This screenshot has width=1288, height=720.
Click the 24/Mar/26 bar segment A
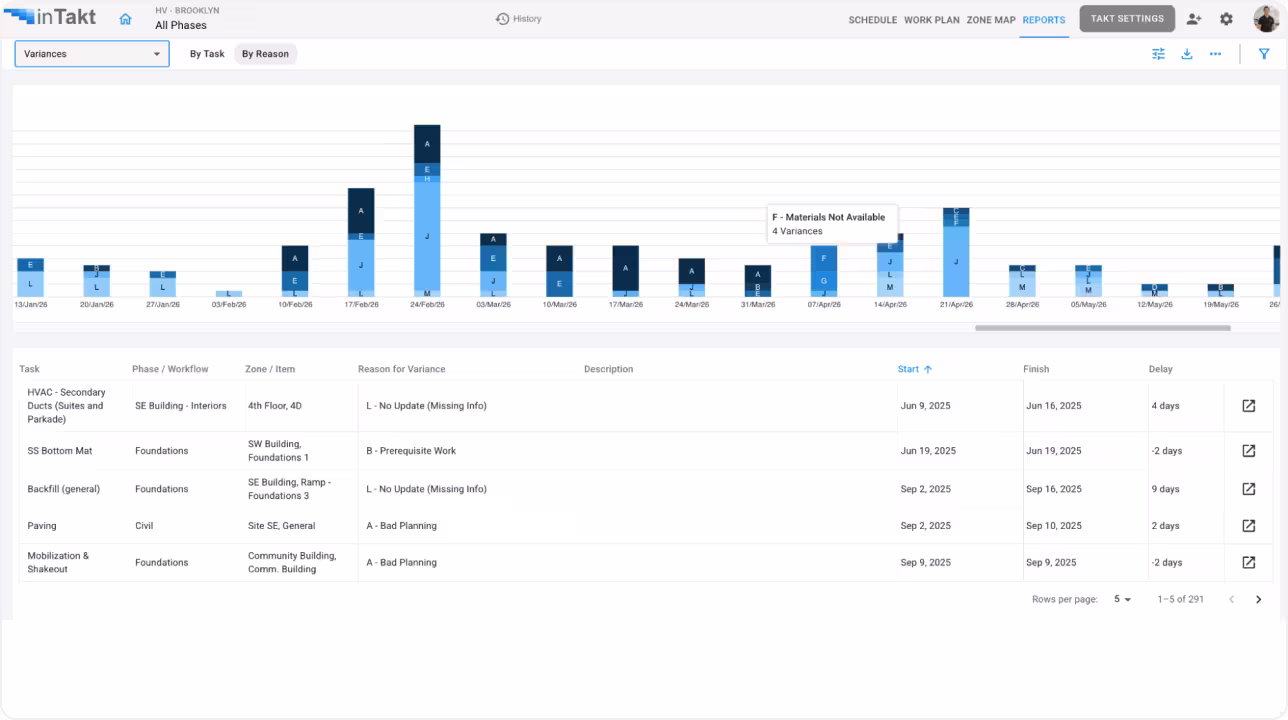pyautogui.click(x=692, y=271)
